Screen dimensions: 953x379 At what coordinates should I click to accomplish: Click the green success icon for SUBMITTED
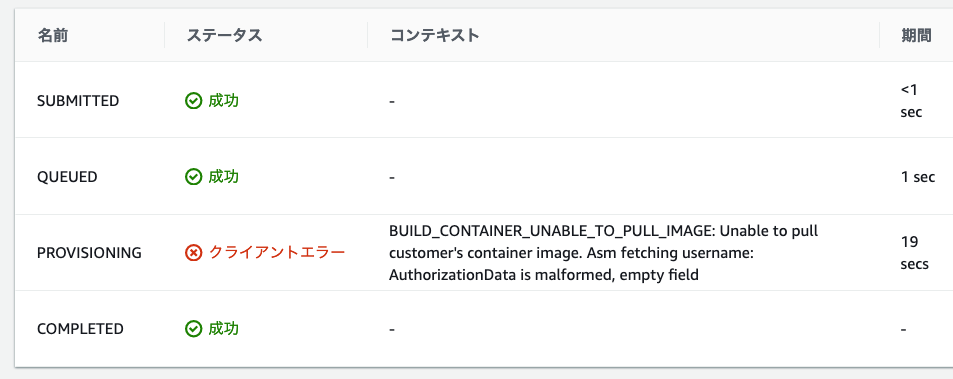[193, 101]
